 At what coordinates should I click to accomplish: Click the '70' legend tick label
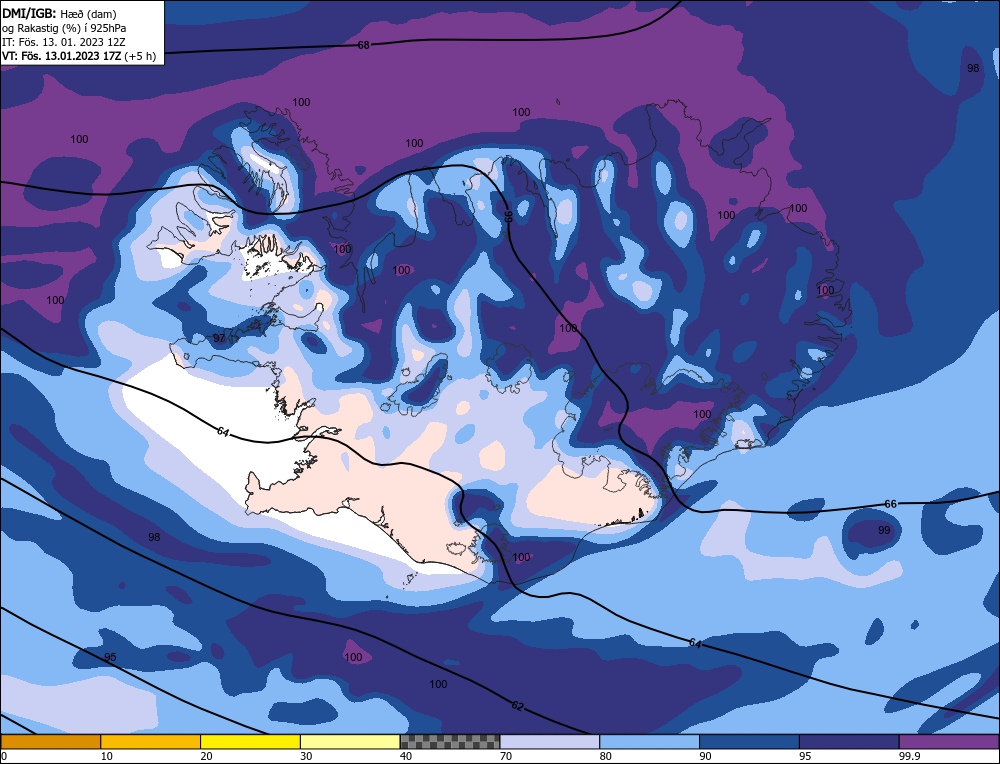[506, 756]
